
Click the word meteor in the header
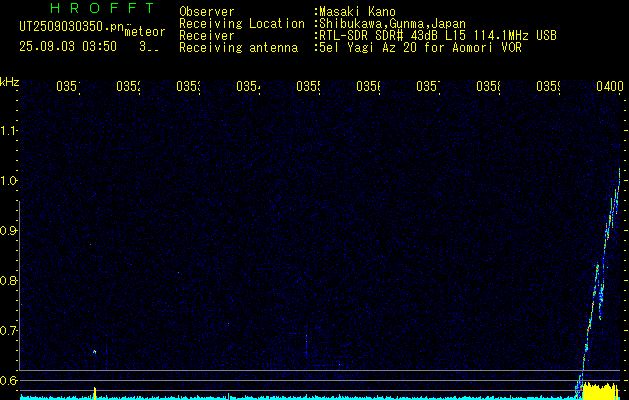click(145, 32)
